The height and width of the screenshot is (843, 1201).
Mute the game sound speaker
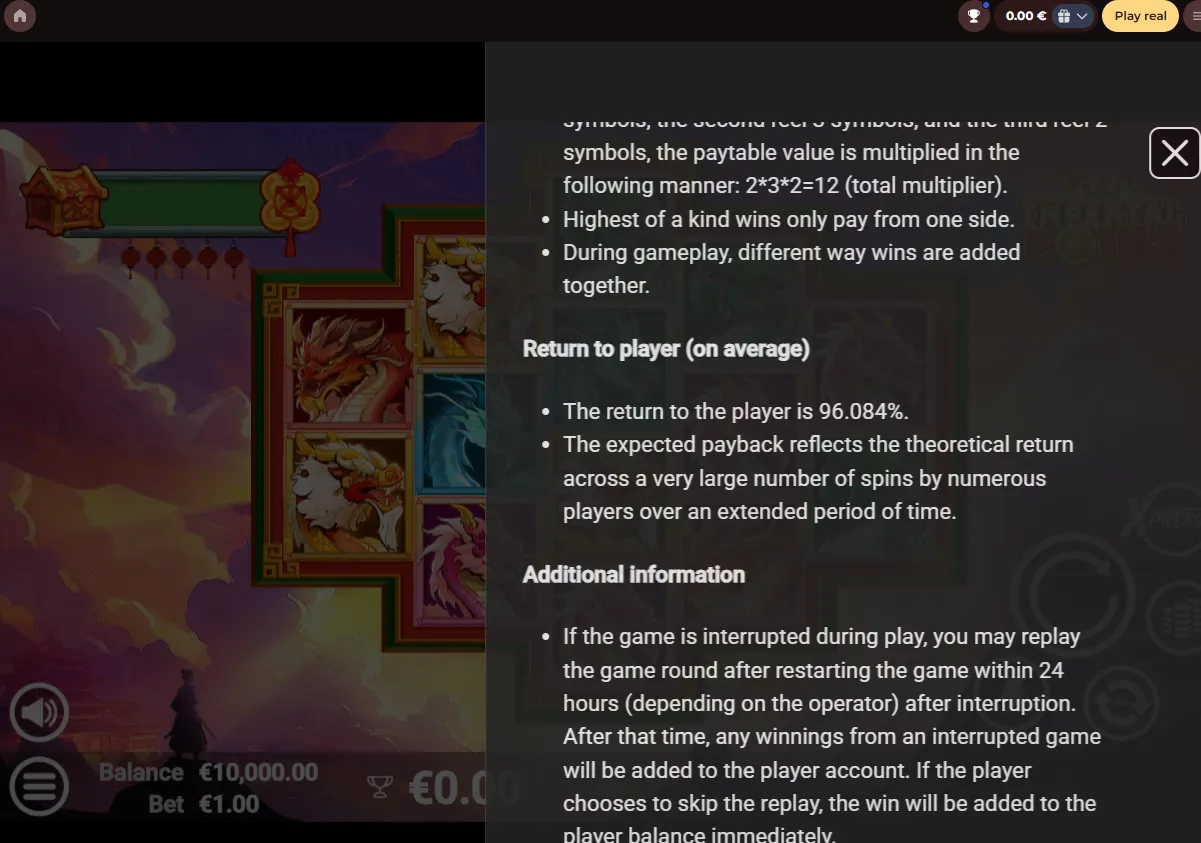click(39, 713)
